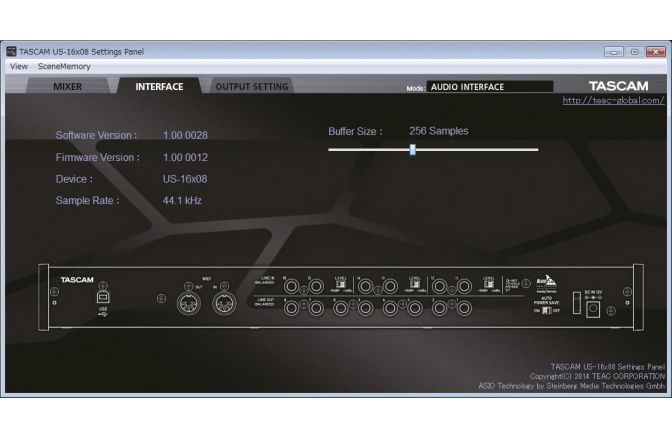Maximize the Settings Panel window
Viewport: 672px width, 440px height.
(x=635, y=52)
